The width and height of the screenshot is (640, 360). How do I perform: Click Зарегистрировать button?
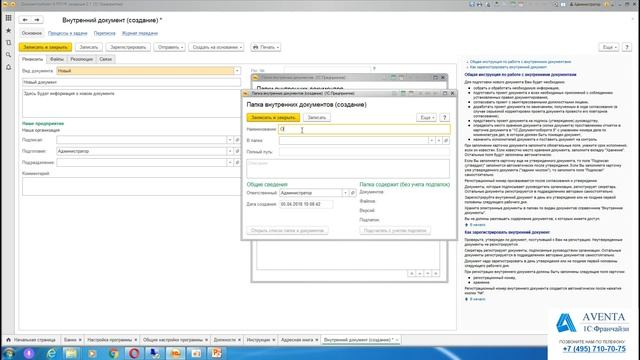coord(128,47)
